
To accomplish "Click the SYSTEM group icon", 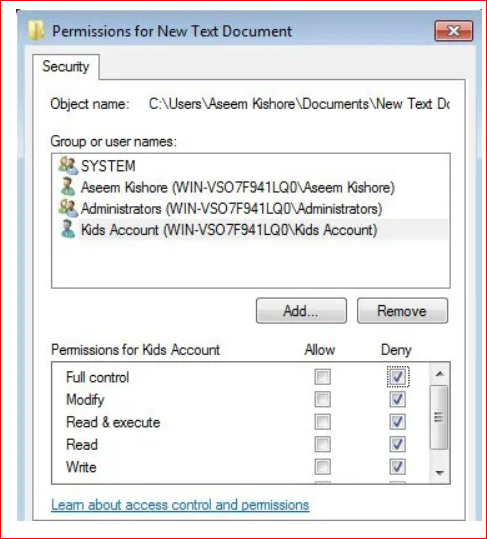I will pyautogui.click(x=68, y=165).
